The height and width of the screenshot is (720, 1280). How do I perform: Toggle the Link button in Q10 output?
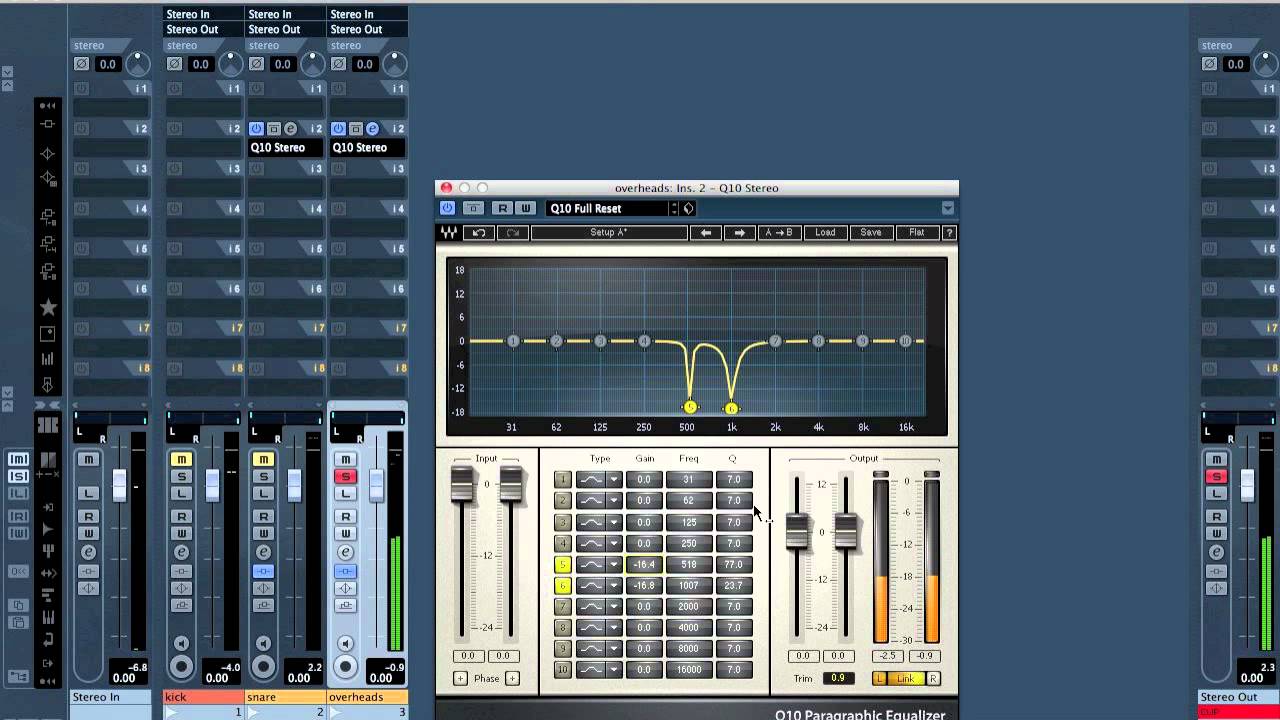[x=905, y=678]
